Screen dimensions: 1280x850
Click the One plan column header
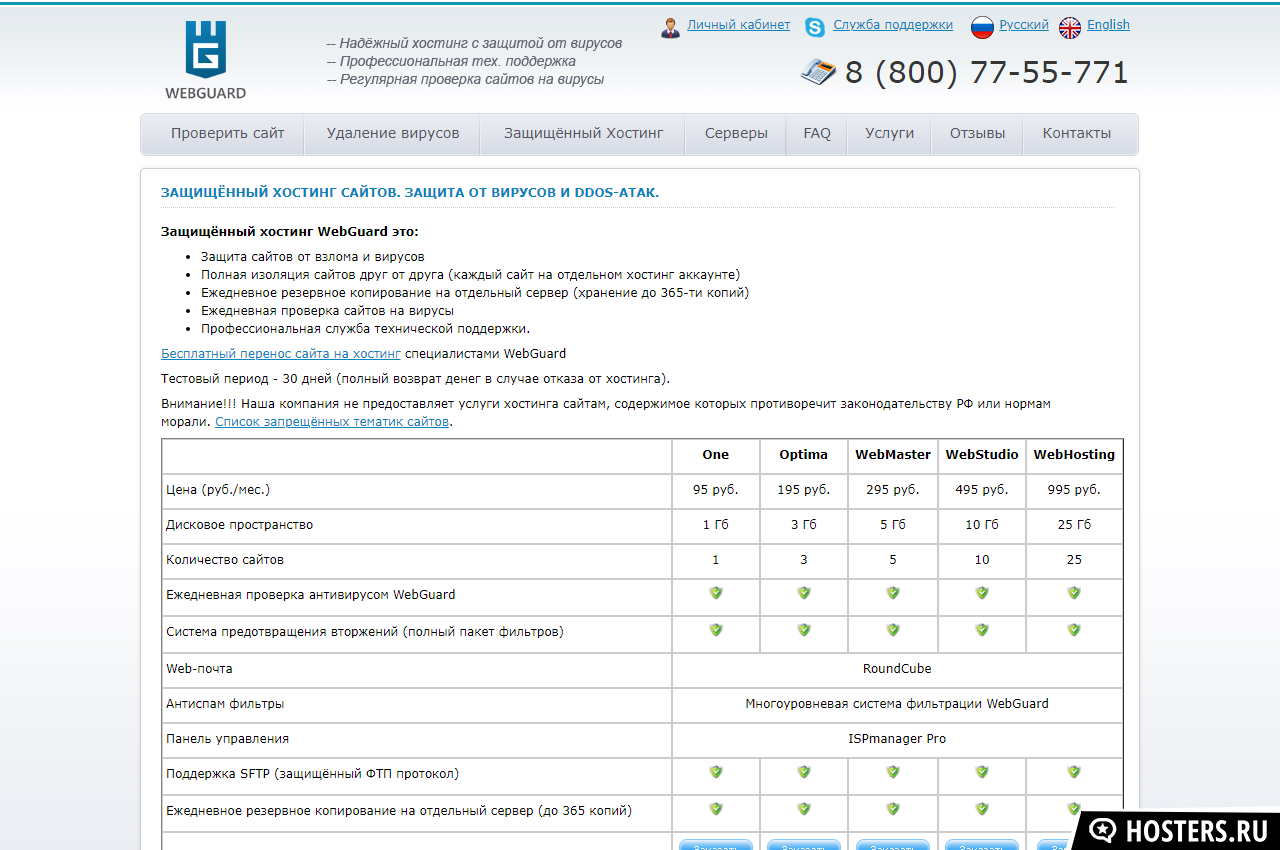pyautogui.click(x=716, y=455)
